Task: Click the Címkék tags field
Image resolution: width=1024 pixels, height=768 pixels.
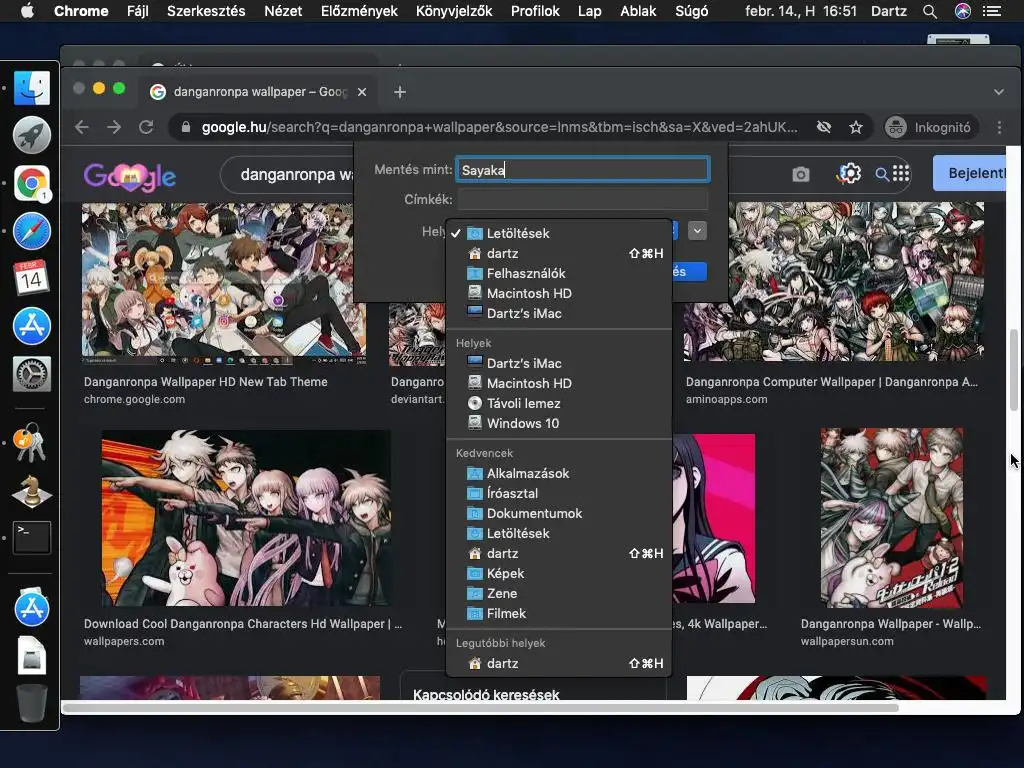Action: click(x=583, y=199)
